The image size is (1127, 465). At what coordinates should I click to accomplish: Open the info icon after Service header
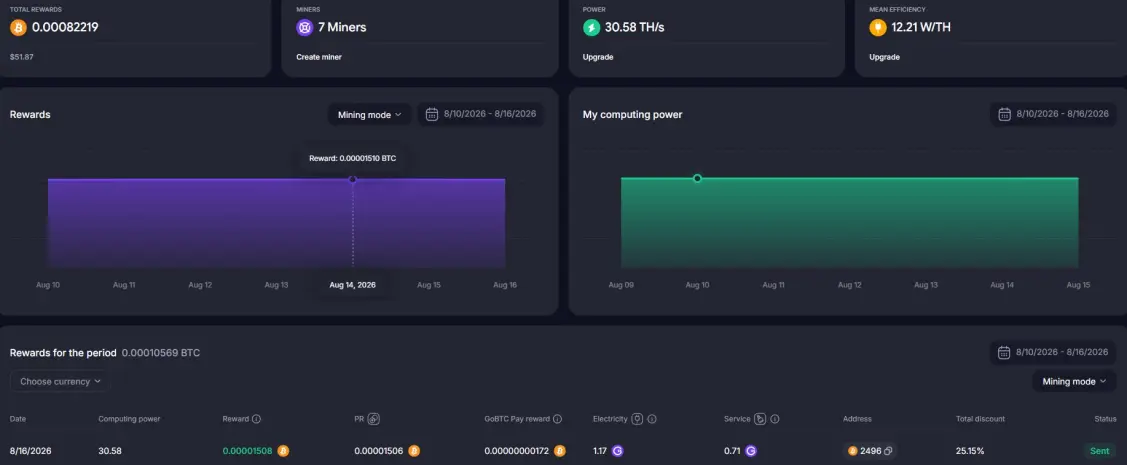coord(775,419)
